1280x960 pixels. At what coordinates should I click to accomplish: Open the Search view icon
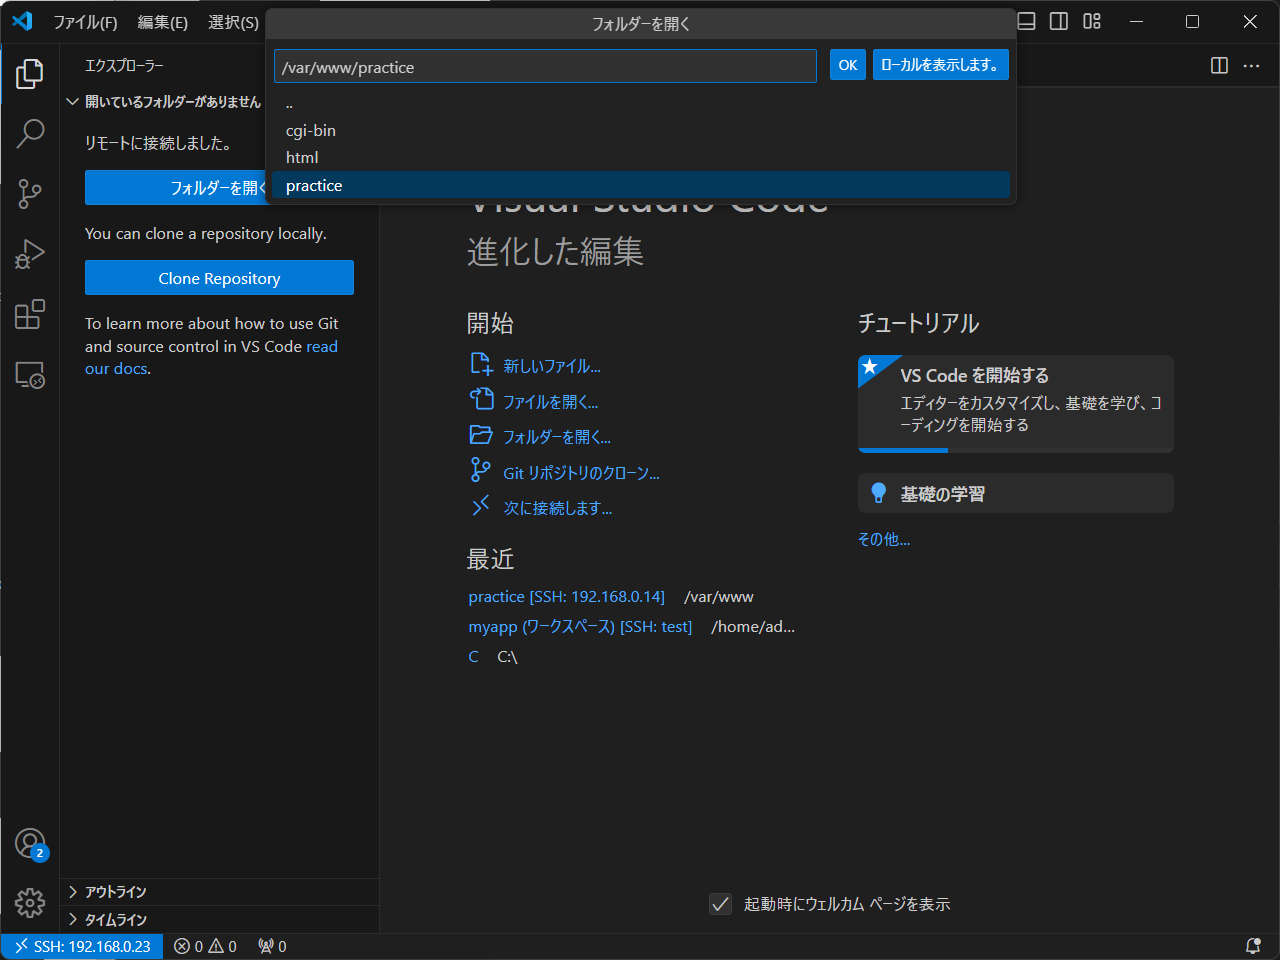(x=30, y=133)
